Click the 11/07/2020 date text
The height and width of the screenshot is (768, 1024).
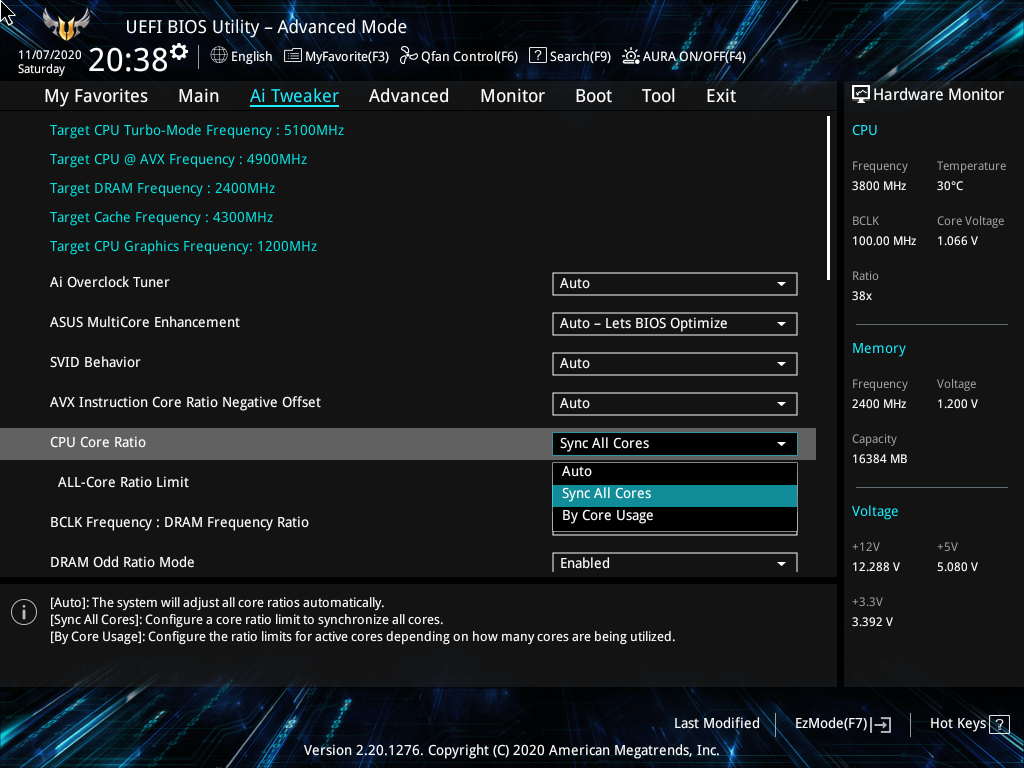click(50, 55)
